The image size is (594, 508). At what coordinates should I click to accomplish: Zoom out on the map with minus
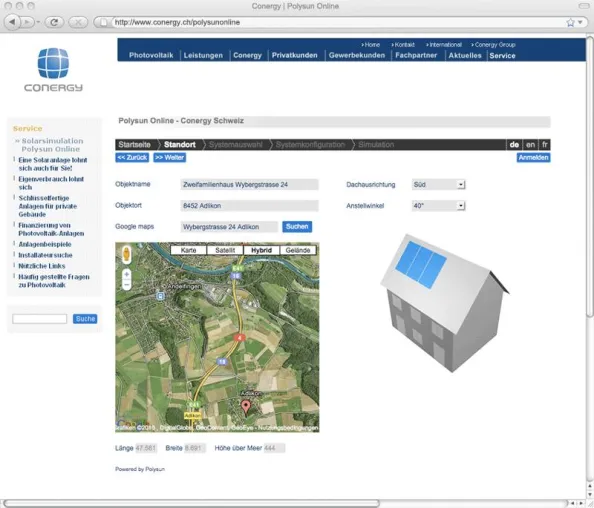click(x=127, y=284)
